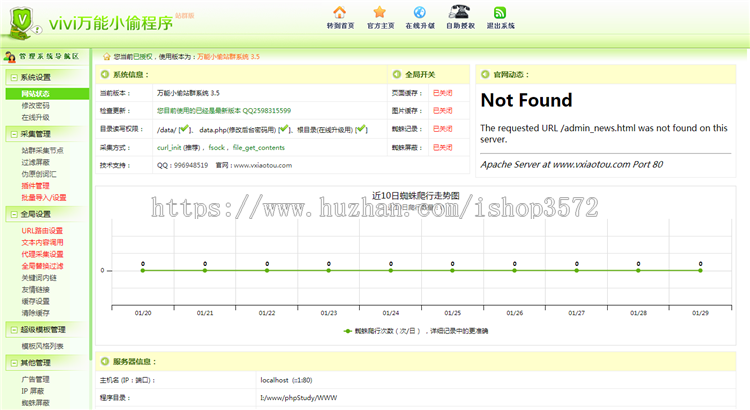Click the 在线升级 globe icon

click(419, 12)
